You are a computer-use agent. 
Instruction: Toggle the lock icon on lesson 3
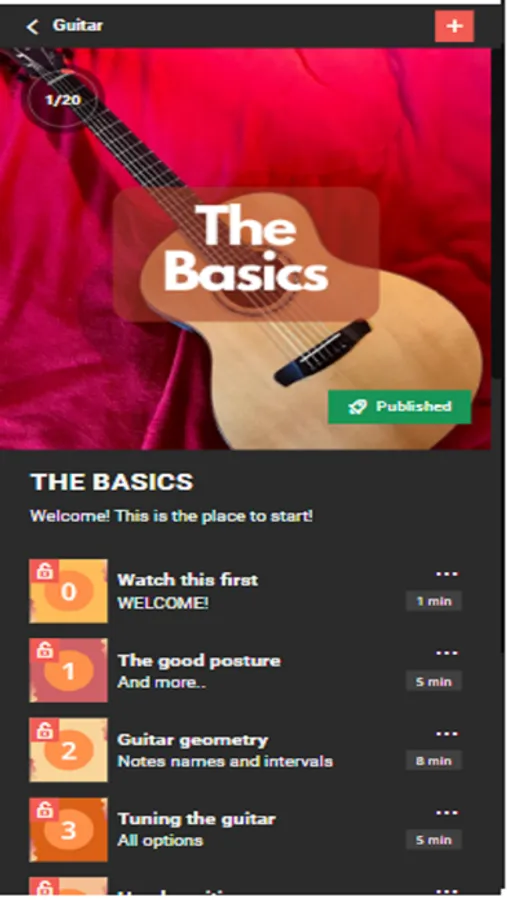coord(44,809)
